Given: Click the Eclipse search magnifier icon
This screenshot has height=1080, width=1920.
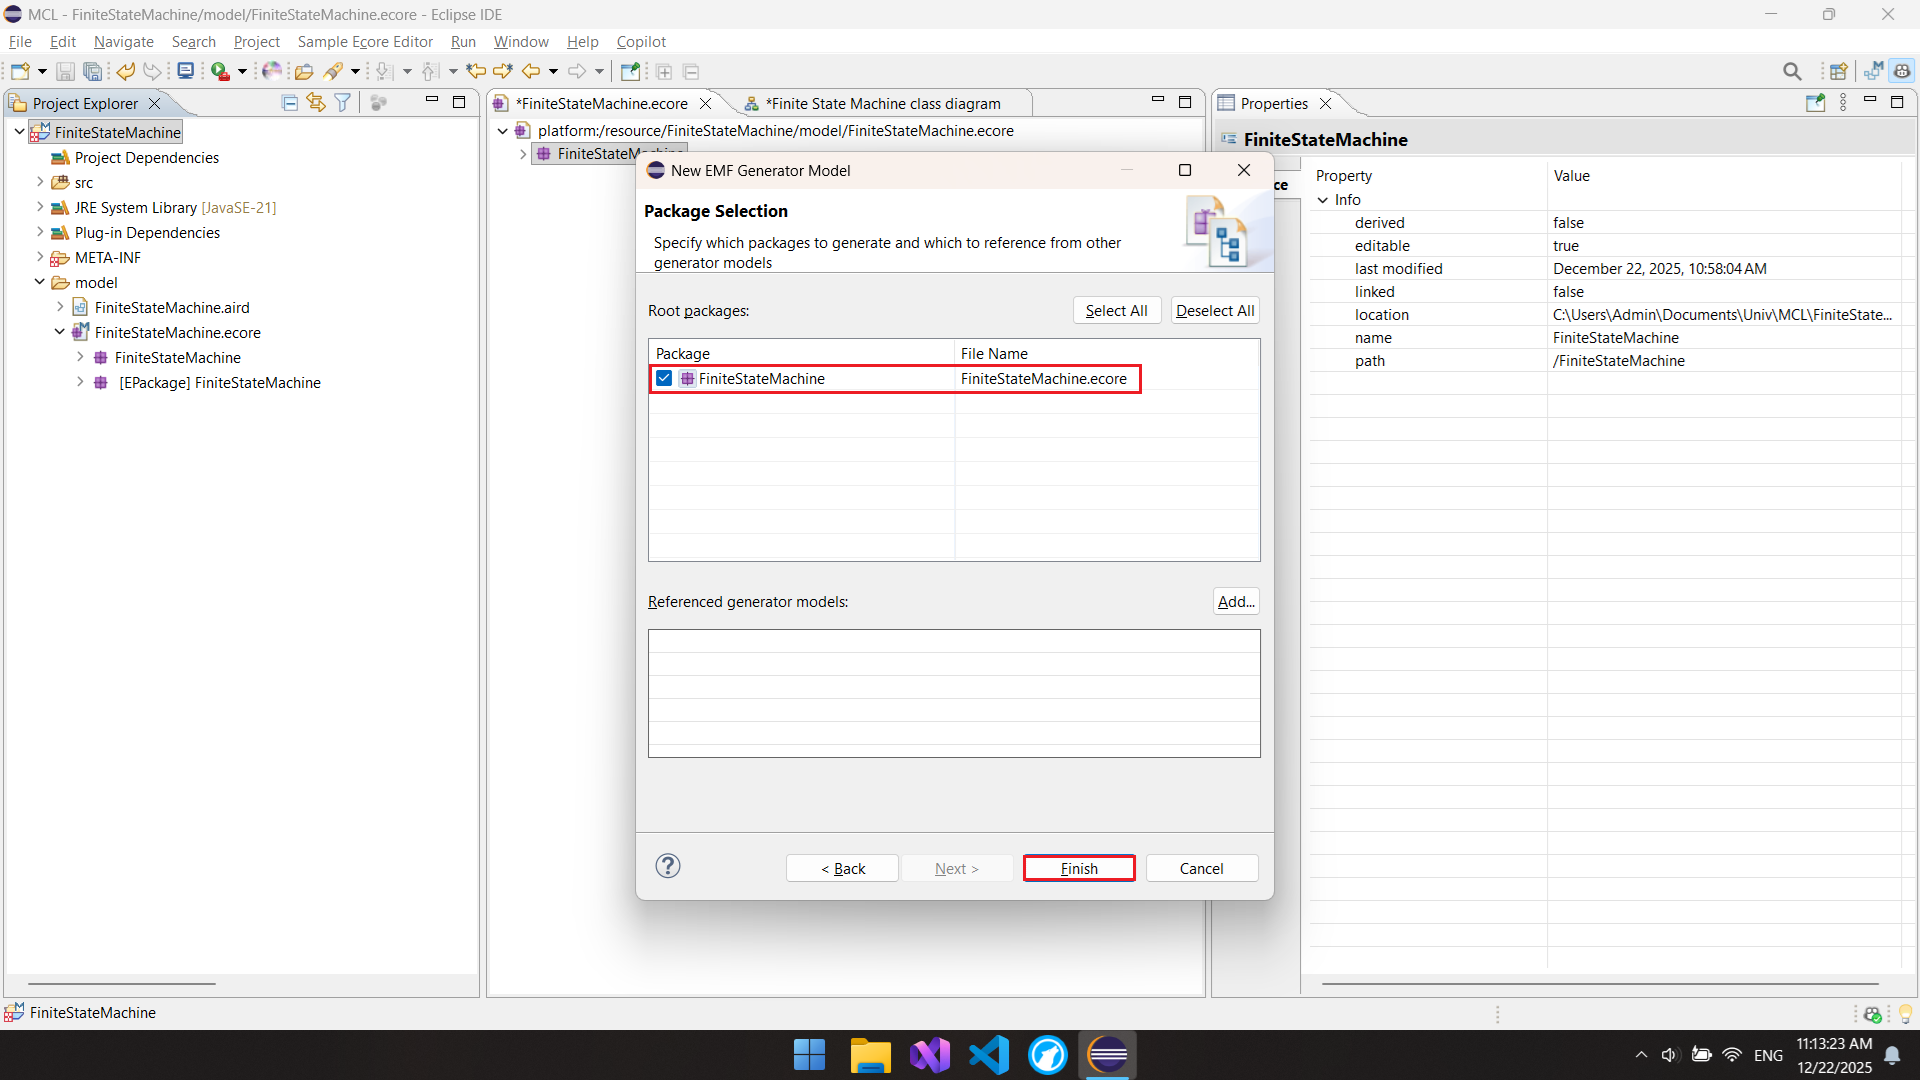Looking at the screenshot, I should tap(1792, 71).
